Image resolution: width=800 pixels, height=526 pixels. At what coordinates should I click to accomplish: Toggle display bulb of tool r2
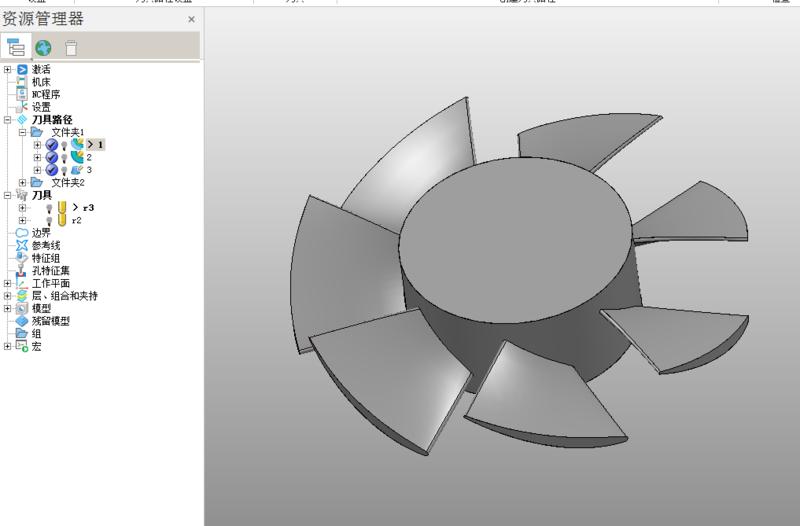pyautogui.click(x=49, y=221)
